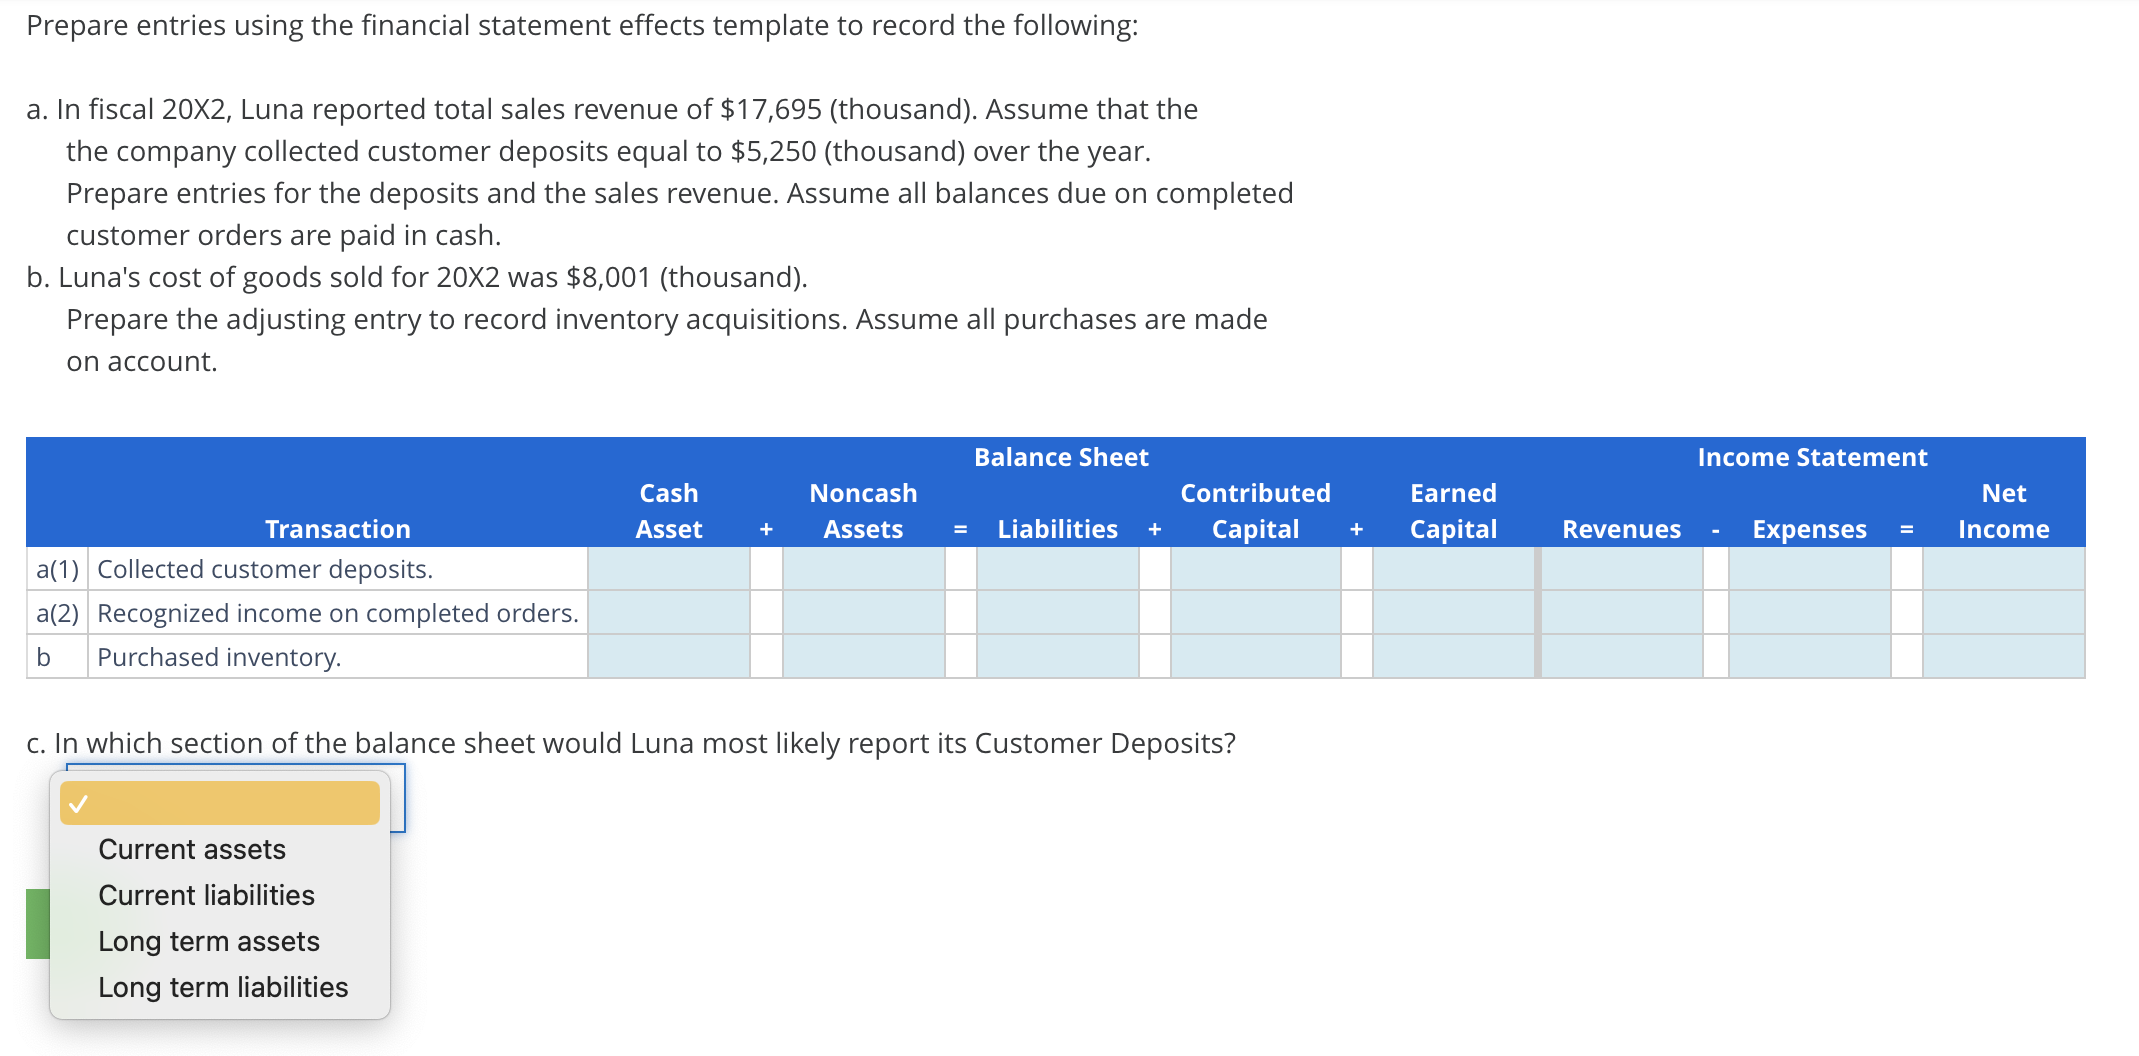This screenshot has height=1056, width=2139.
Task: Click Contributed Capital cell in row b
Action: pyautogui.click(x=1254, y=656)
